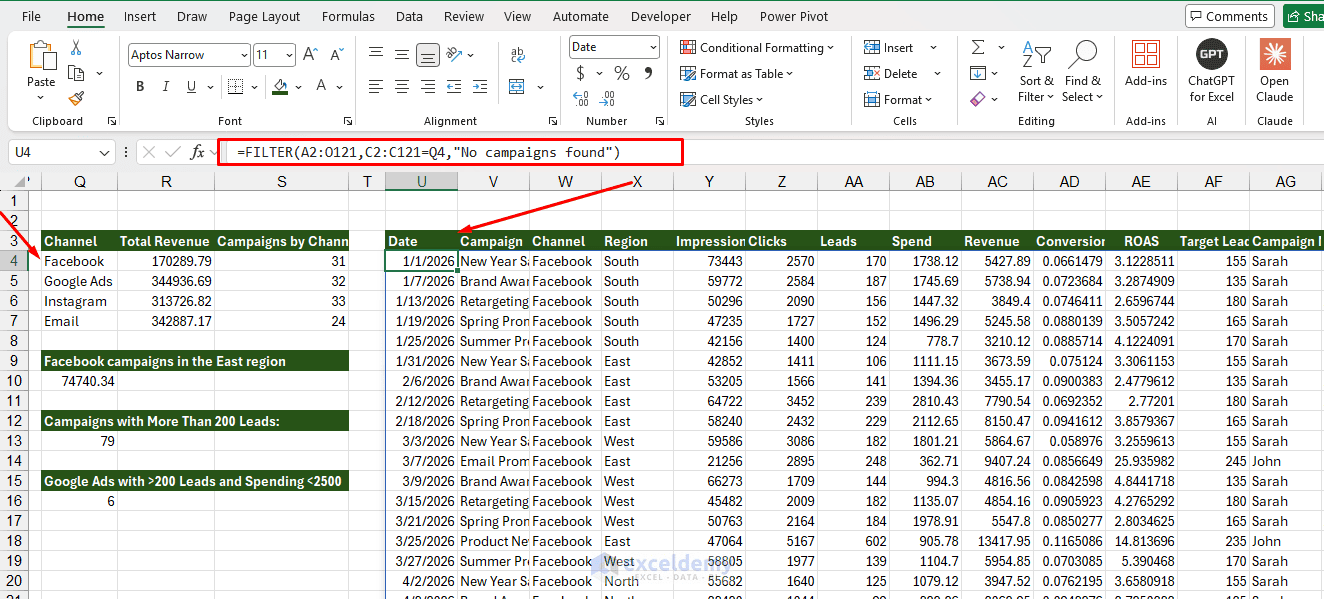Click the AutoSum sigma icon
This screenshot has height=599, width=1324.
978,48
